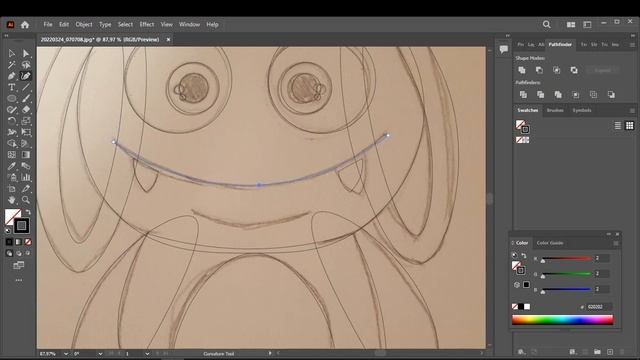Open the File menu
Image resolution: width=640 pixels, height=360 pixels.
point(48,24)
